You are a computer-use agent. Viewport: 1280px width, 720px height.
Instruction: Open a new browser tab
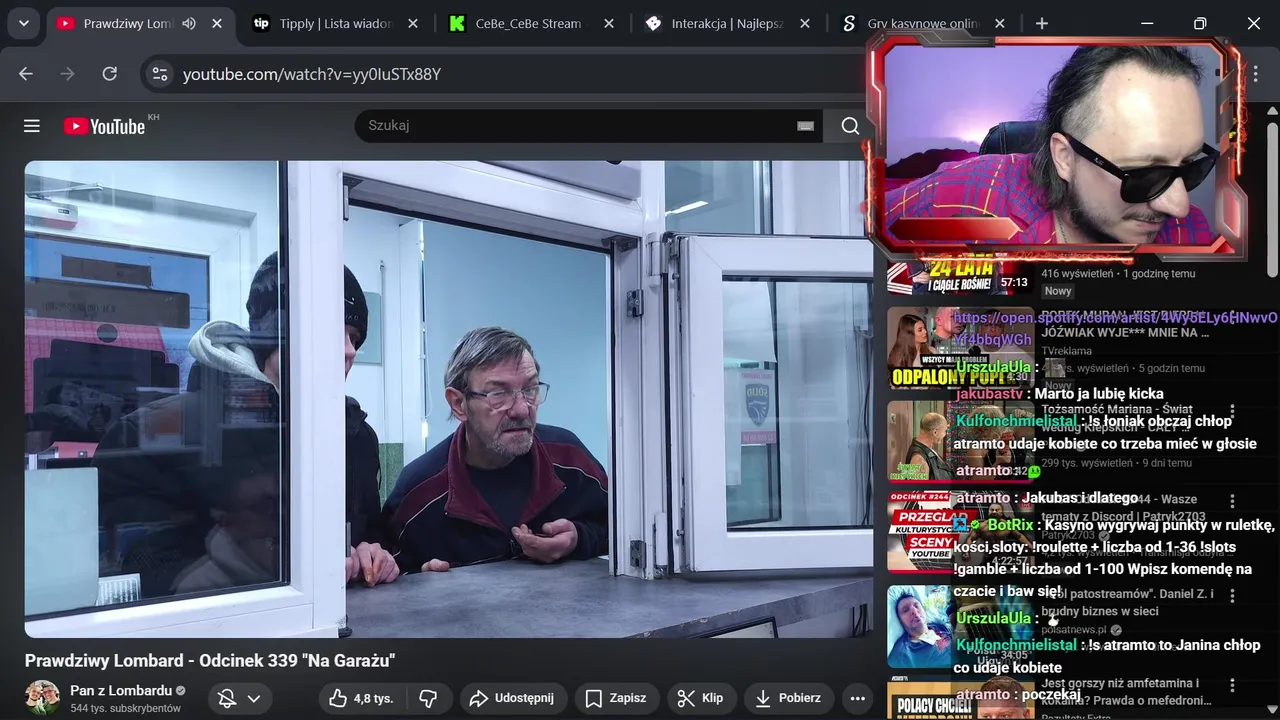(1042, 23)
